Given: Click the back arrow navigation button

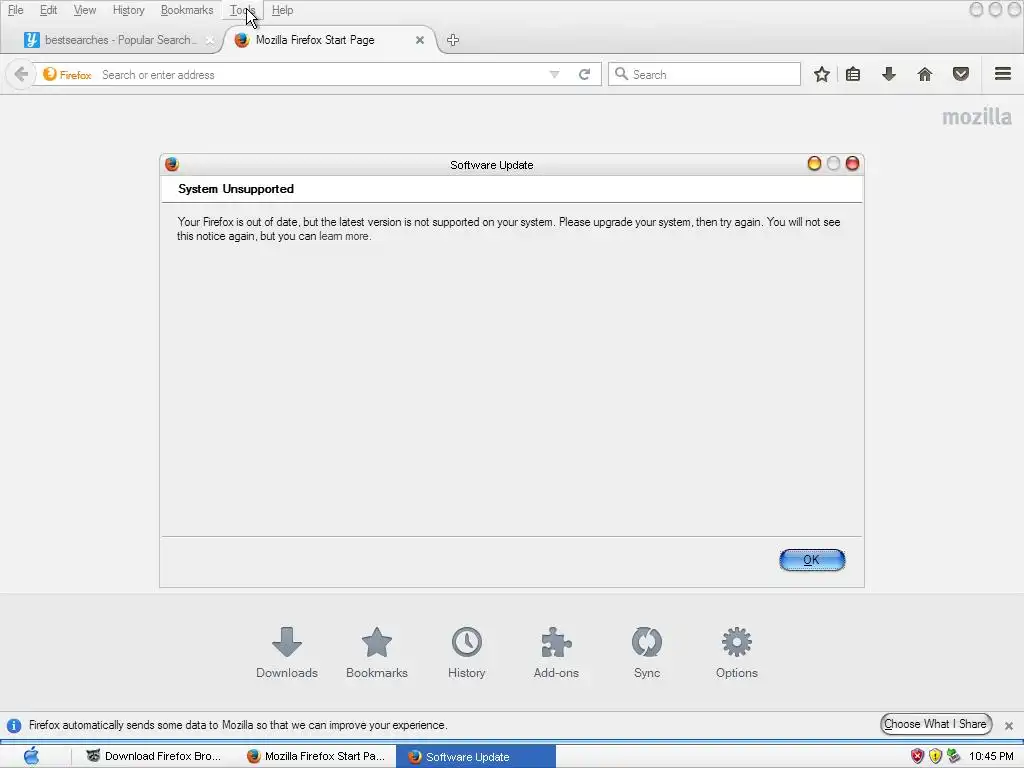Looking at the screenshot, I should point(21,74).
